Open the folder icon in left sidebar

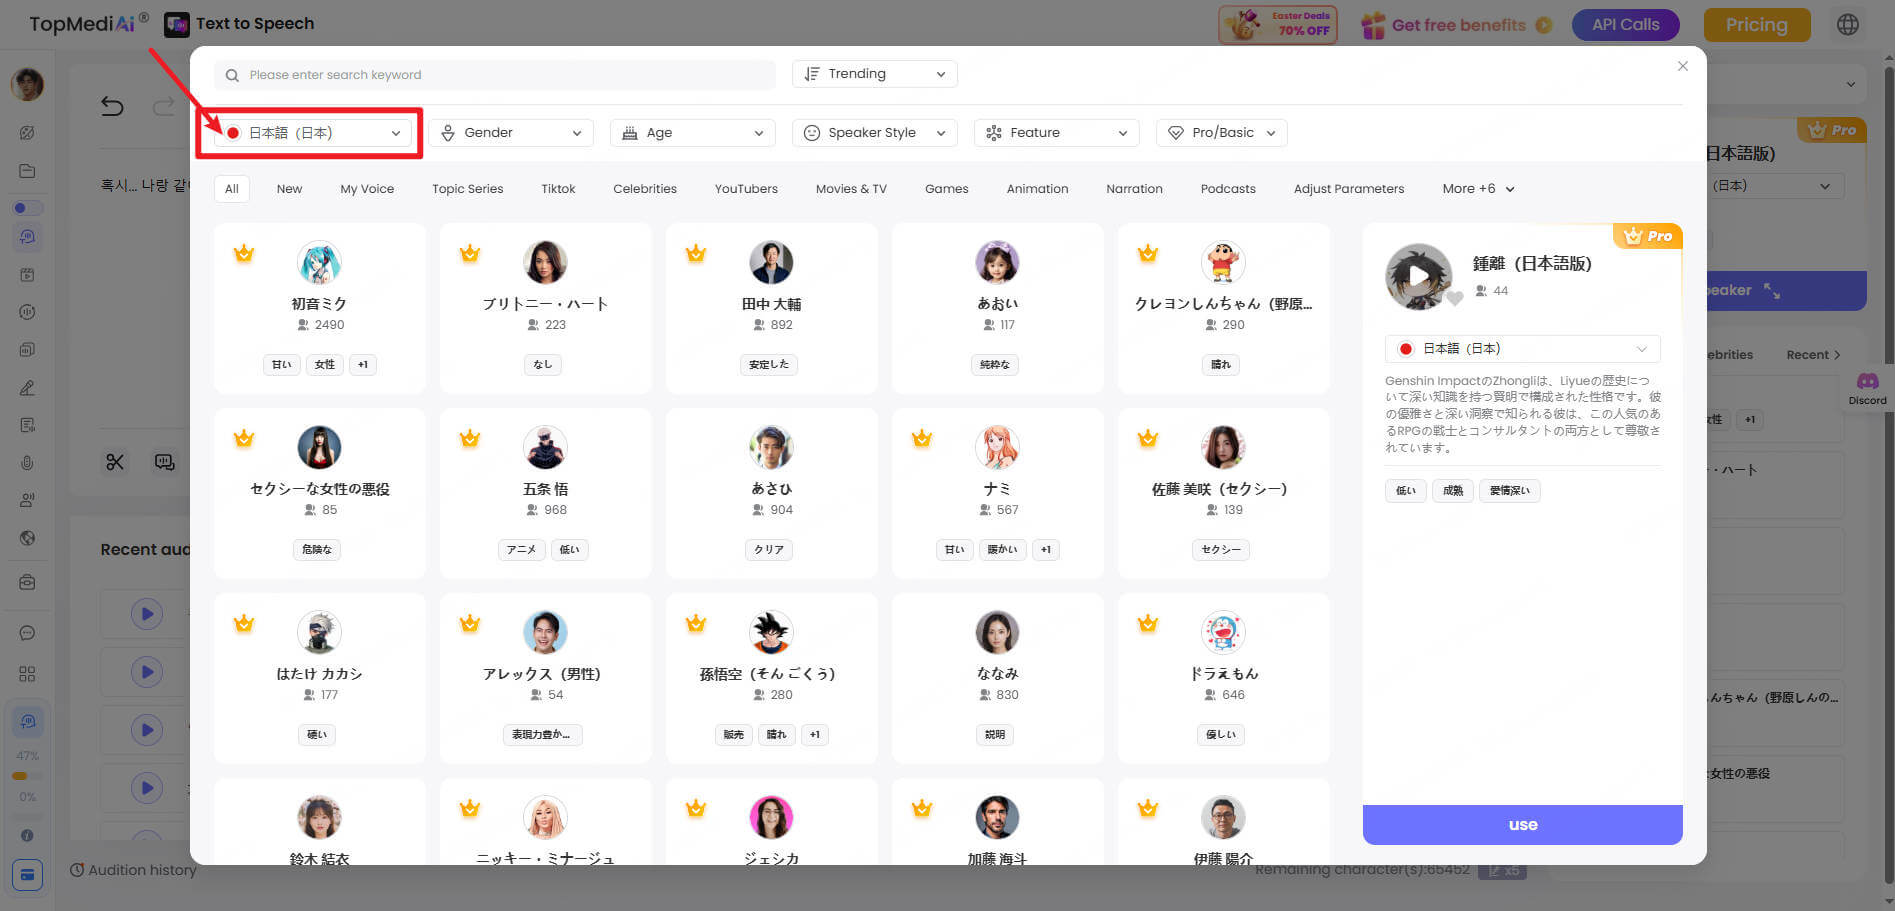point(27,171)
